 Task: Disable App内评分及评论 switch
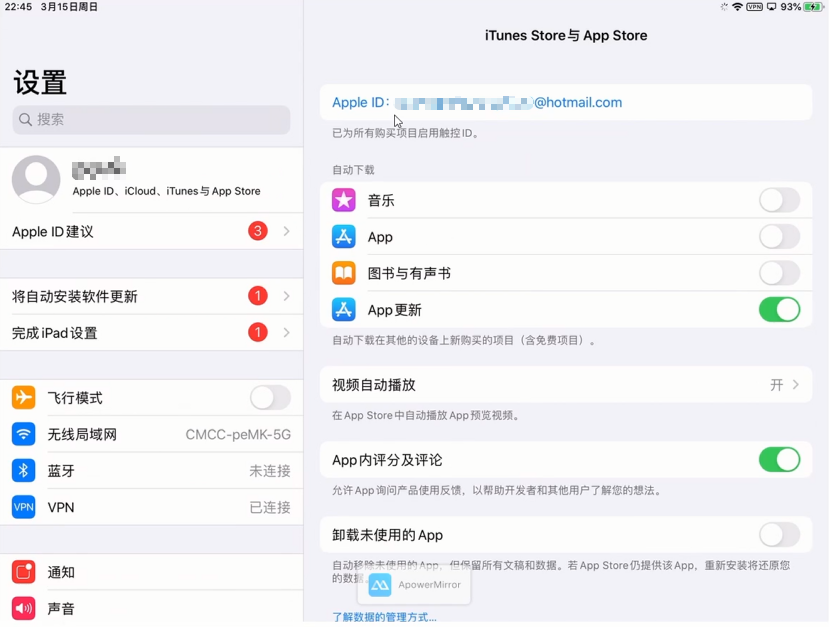779,460
